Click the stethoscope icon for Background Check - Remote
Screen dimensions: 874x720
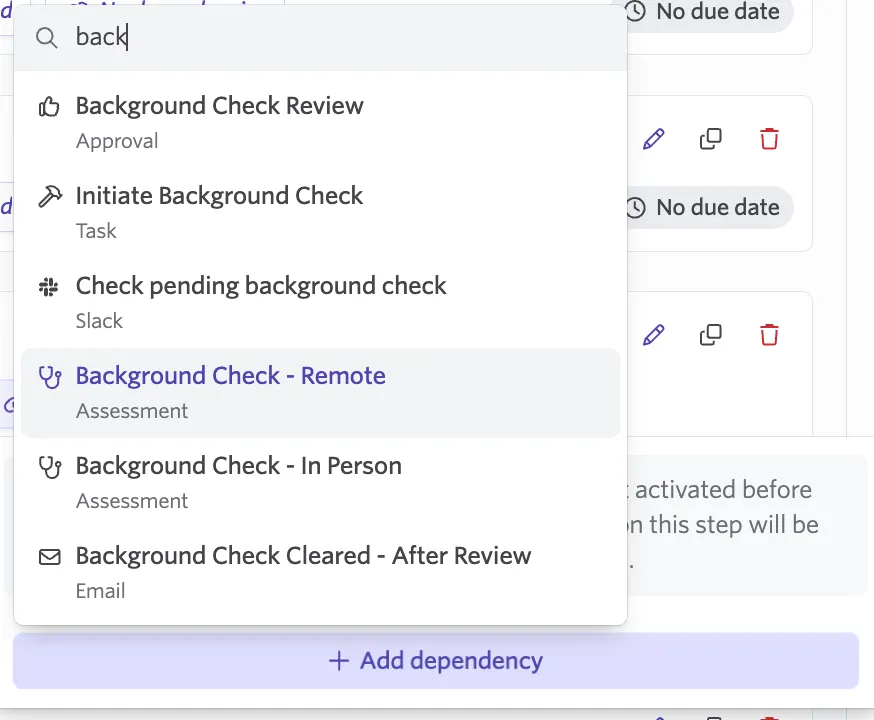coord(50,377)
